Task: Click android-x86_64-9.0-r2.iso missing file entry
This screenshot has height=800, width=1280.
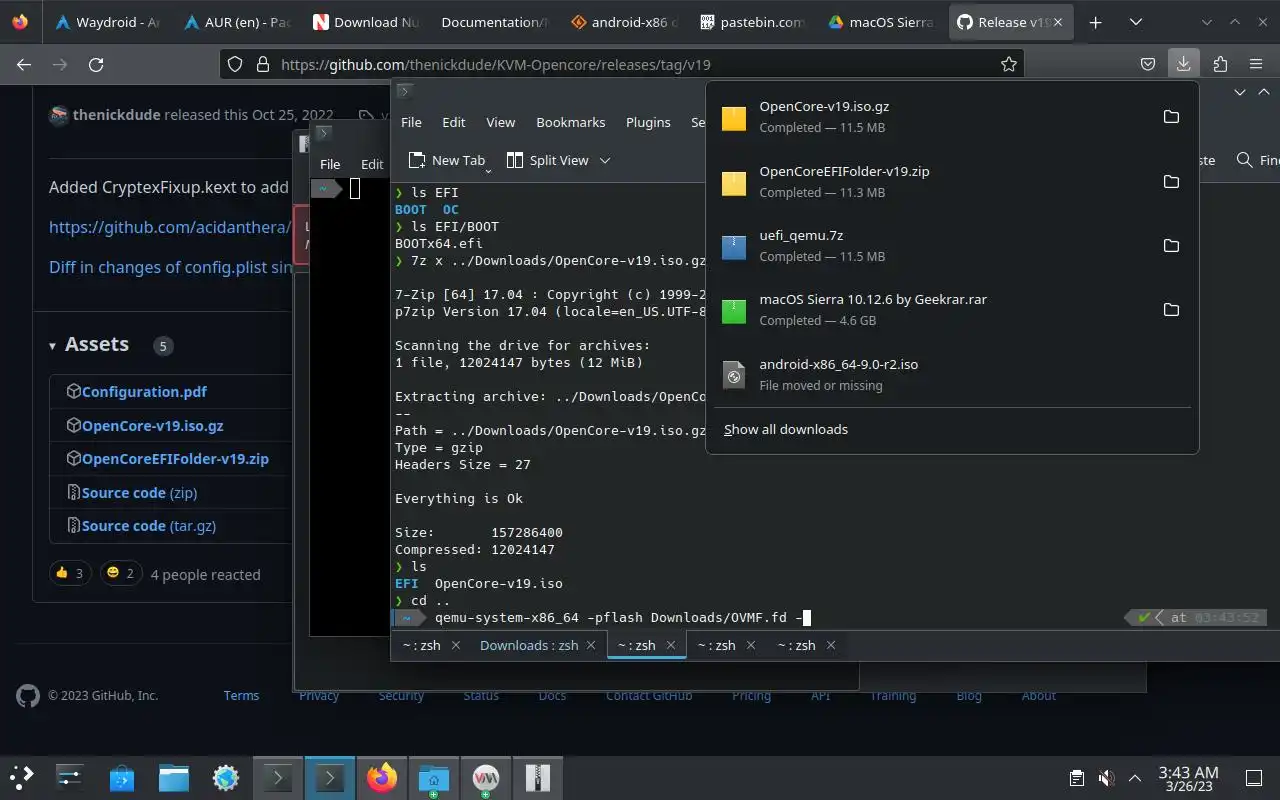Action: (952, 374)
